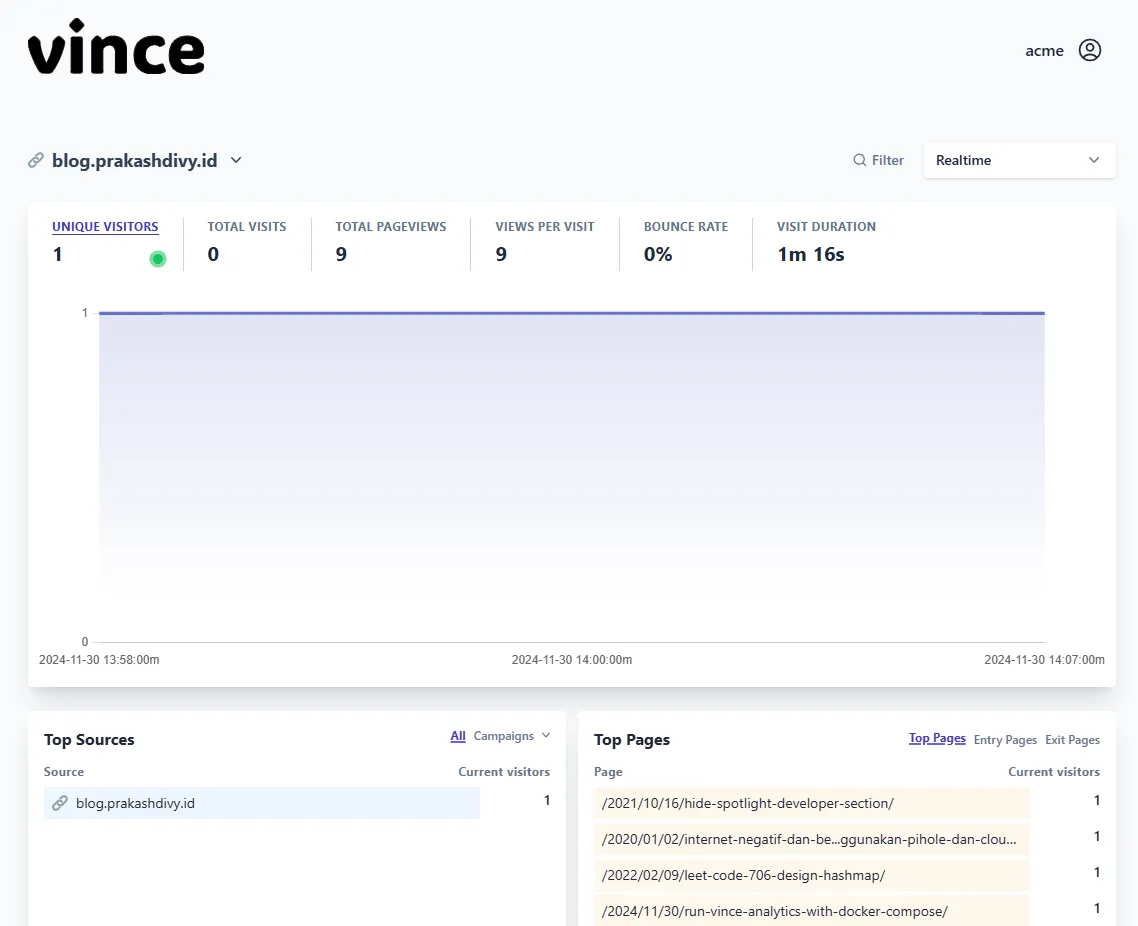Screen dimensions: 1138x926
Task: Switch to the Entry Pages tab
Action: pos(1005,740)
